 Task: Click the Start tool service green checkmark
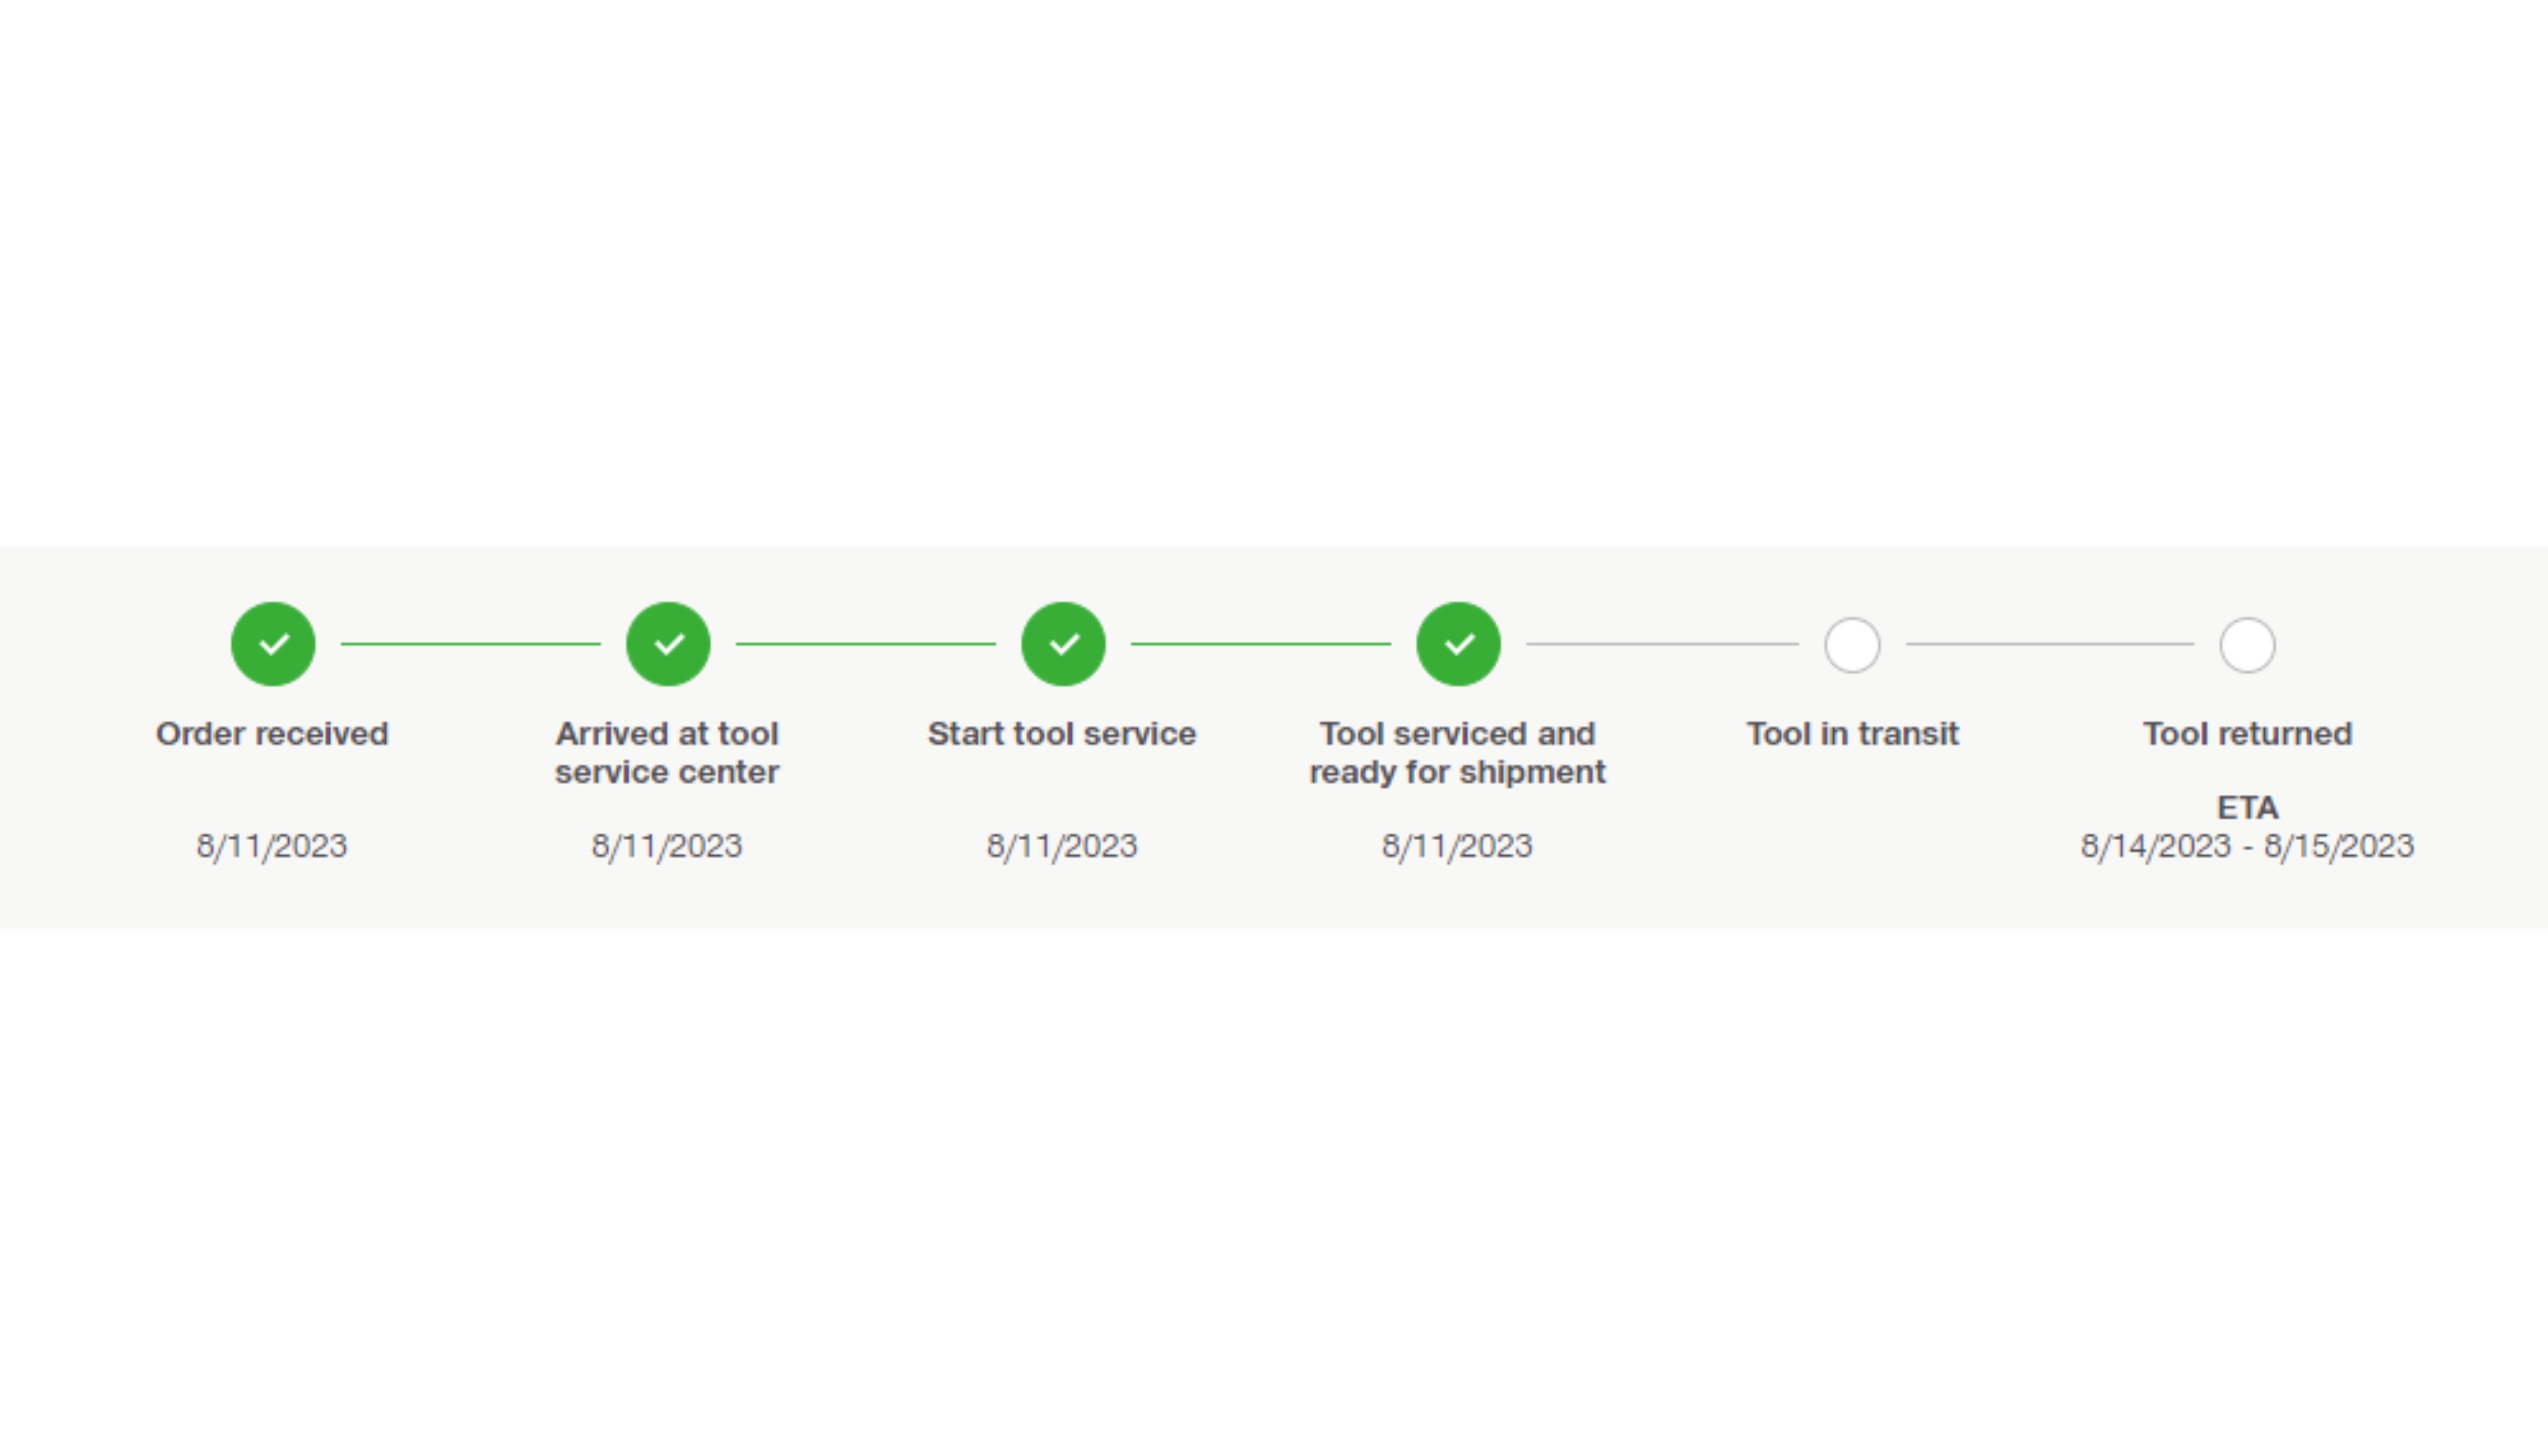[1063, 644]
